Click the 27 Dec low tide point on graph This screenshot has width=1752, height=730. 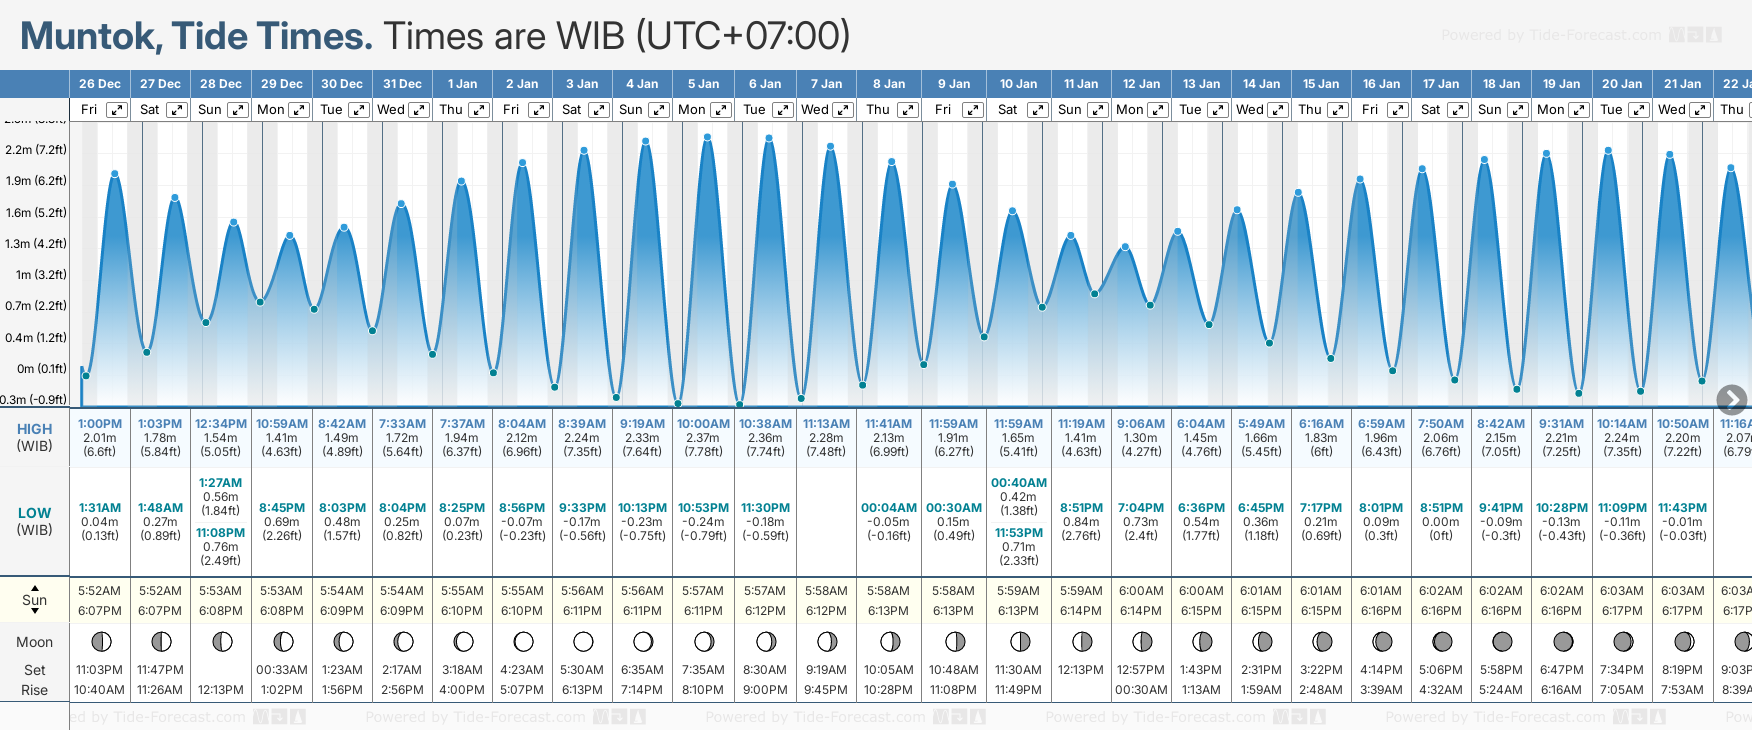tap(147, 352)
